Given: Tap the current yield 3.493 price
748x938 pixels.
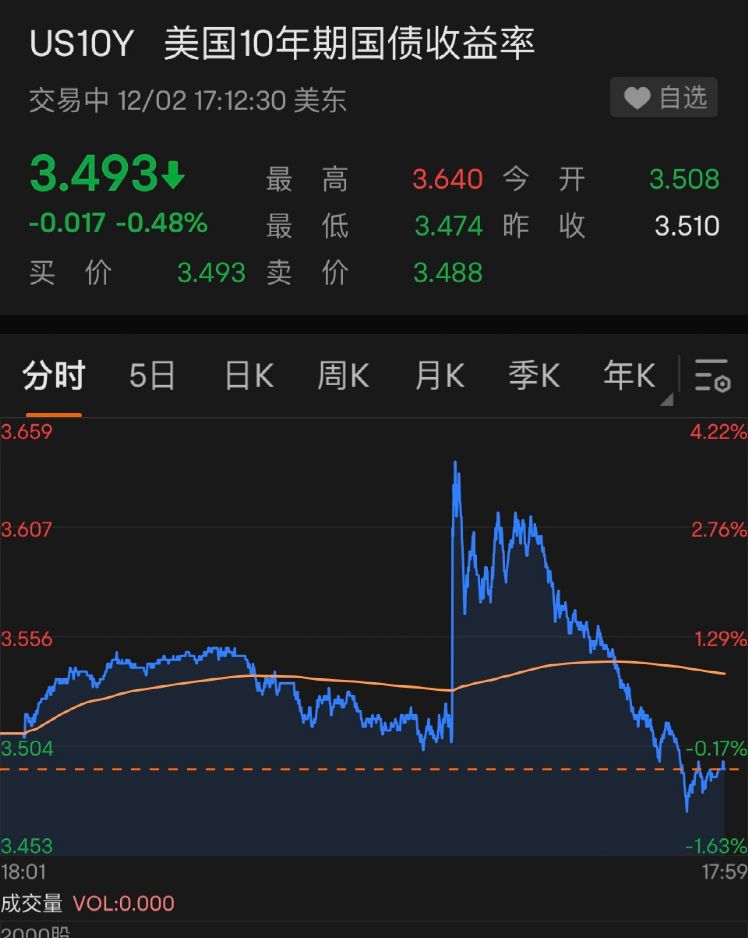Looking at the screenshot, I should [93, 175].
